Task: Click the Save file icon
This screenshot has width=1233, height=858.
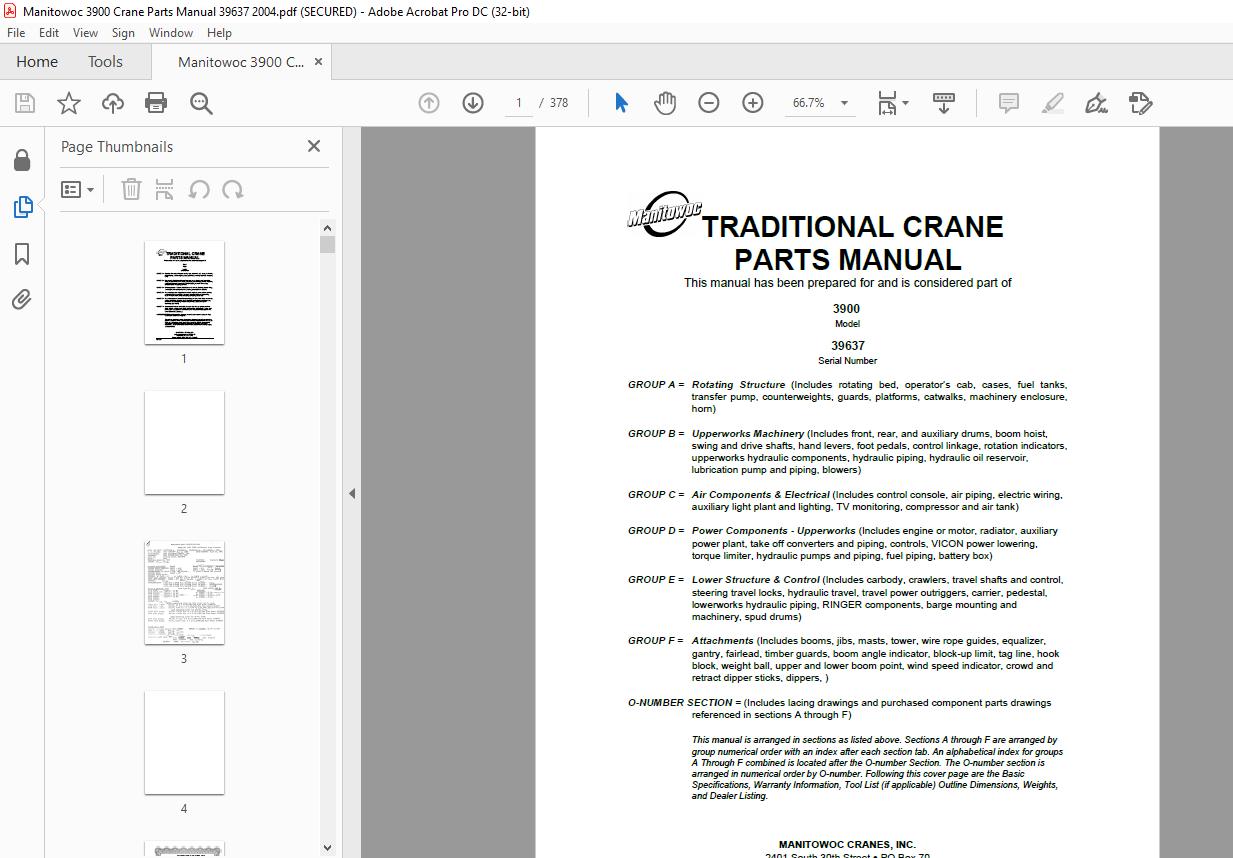Action: click(x=25, y=103)
